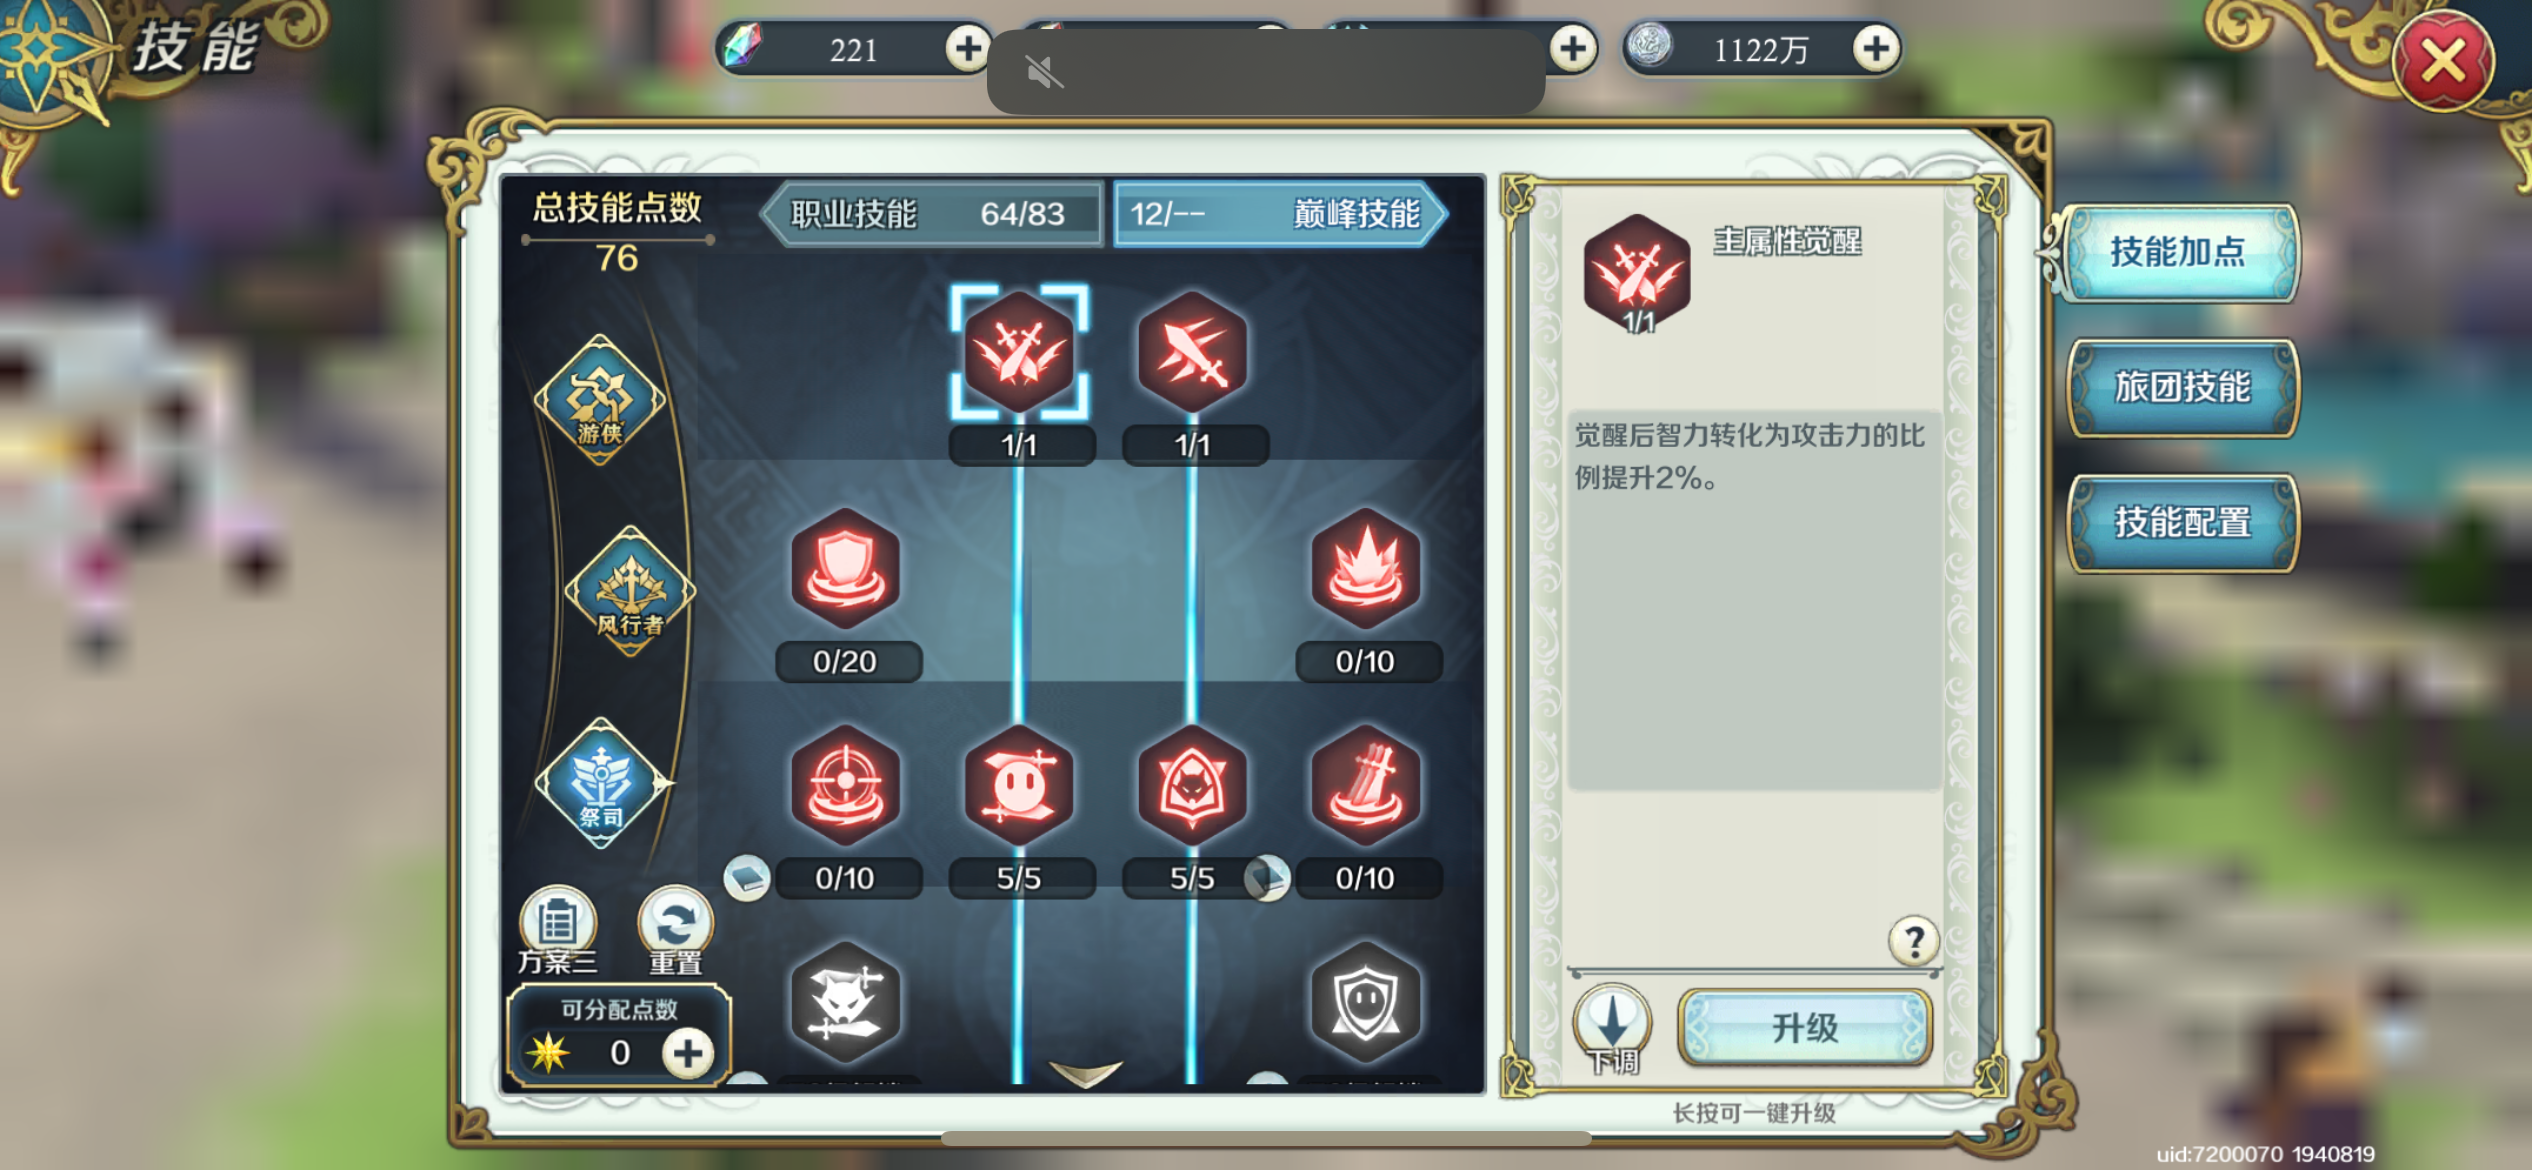Add allocatable skill points with plus
This screenshot has width=2532, height=1170.
[688, 1053]
